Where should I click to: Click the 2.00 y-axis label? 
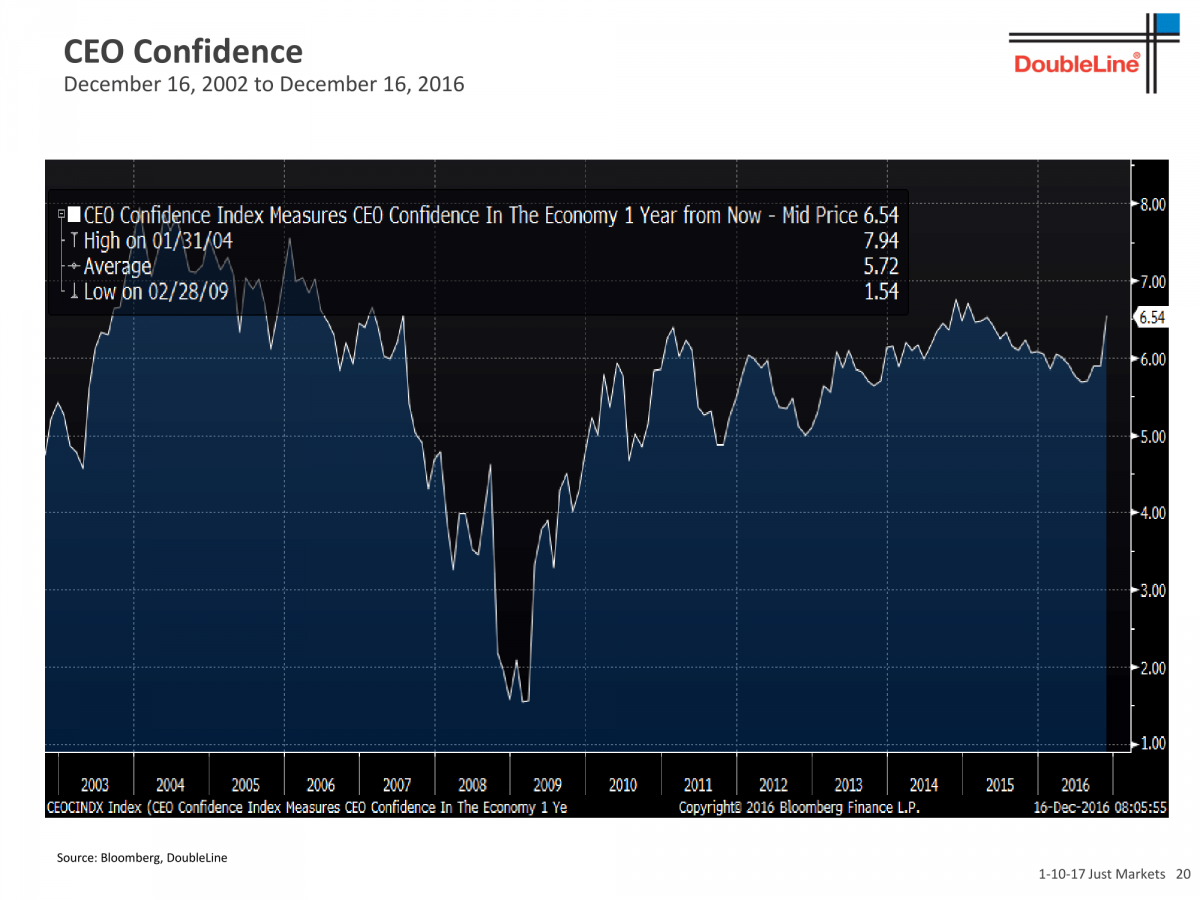click(1154, 667)
